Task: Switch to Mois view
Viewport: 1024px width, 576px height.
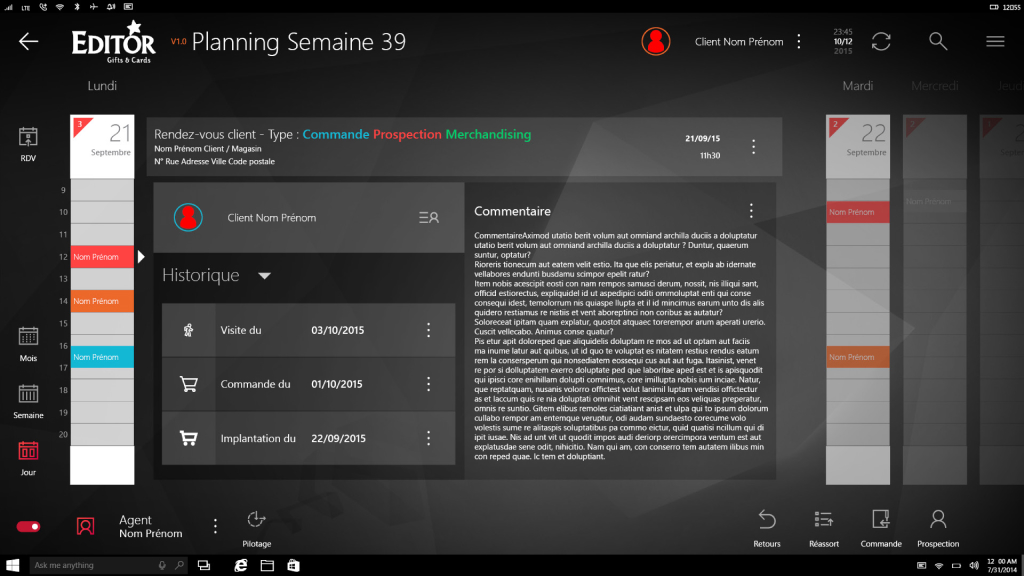Action: click(28, 337)
